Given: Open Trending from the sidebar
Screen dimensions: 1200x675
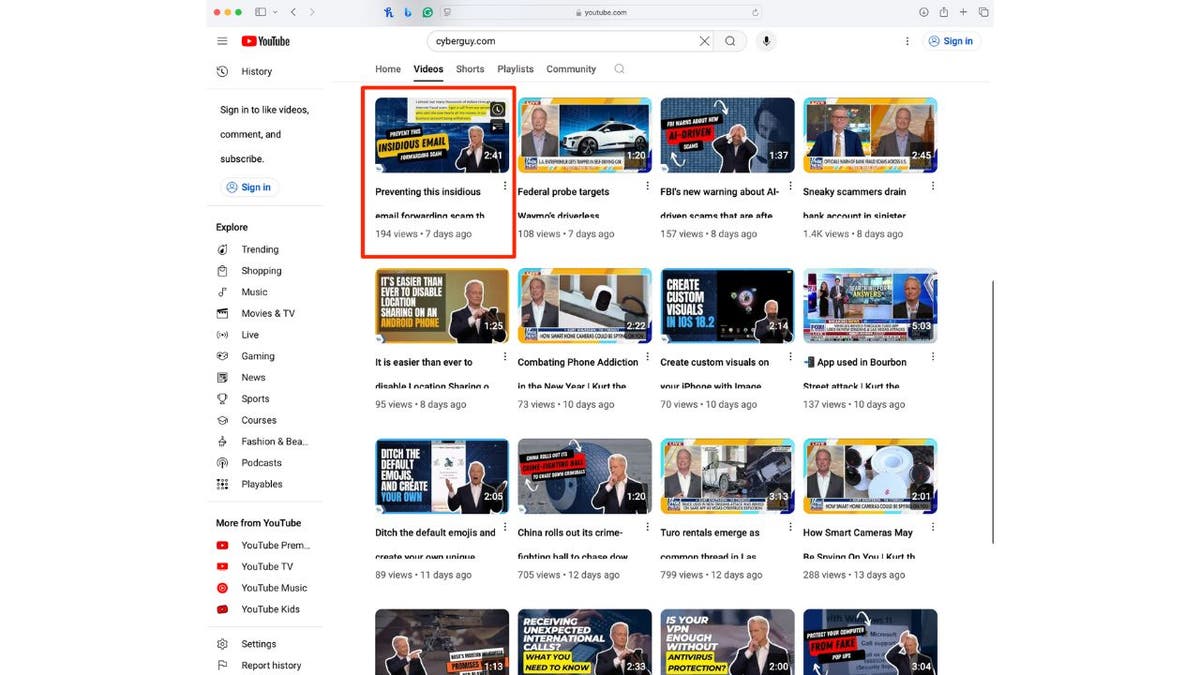Looking at the screenshot, I should pyautogui.click(x=258, y=249).
